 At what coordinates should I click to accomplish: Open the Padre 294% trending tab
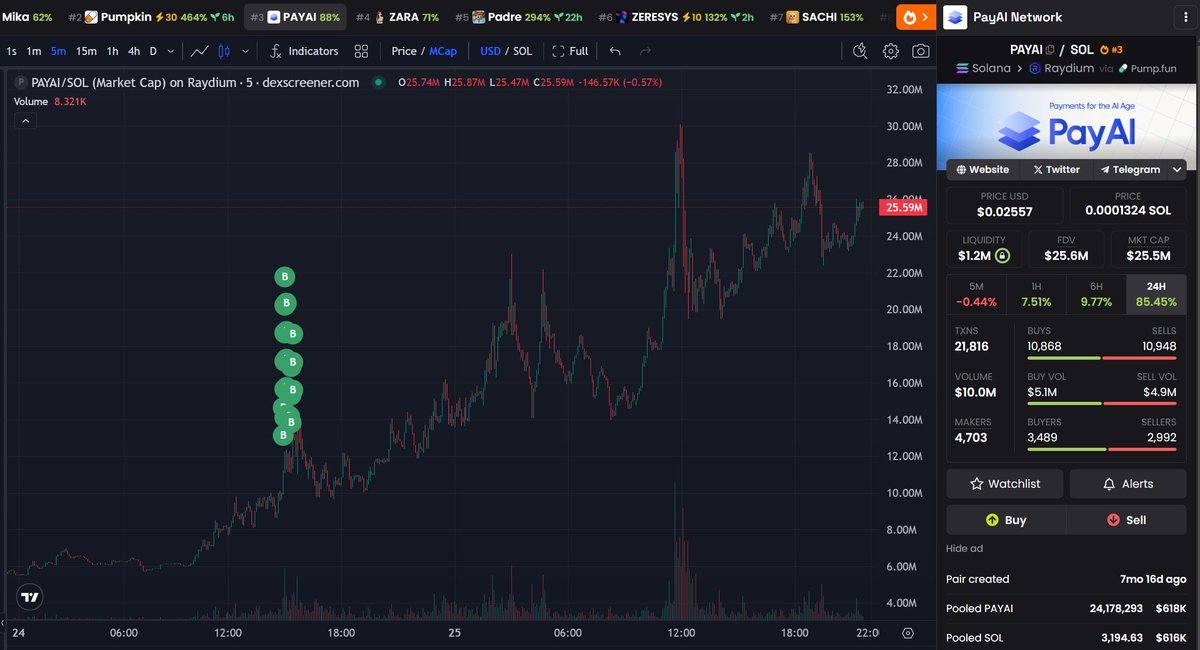518,17
